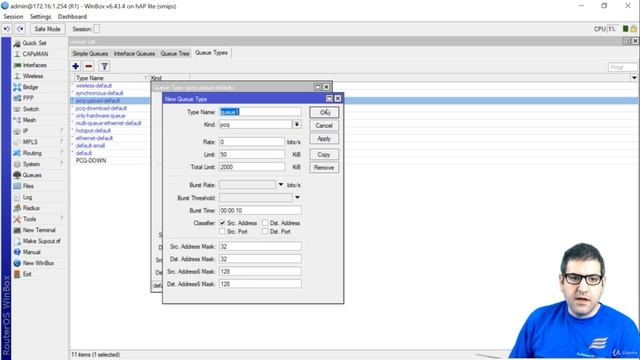Open Mesh in sidebar

click(x=29, y=120)
